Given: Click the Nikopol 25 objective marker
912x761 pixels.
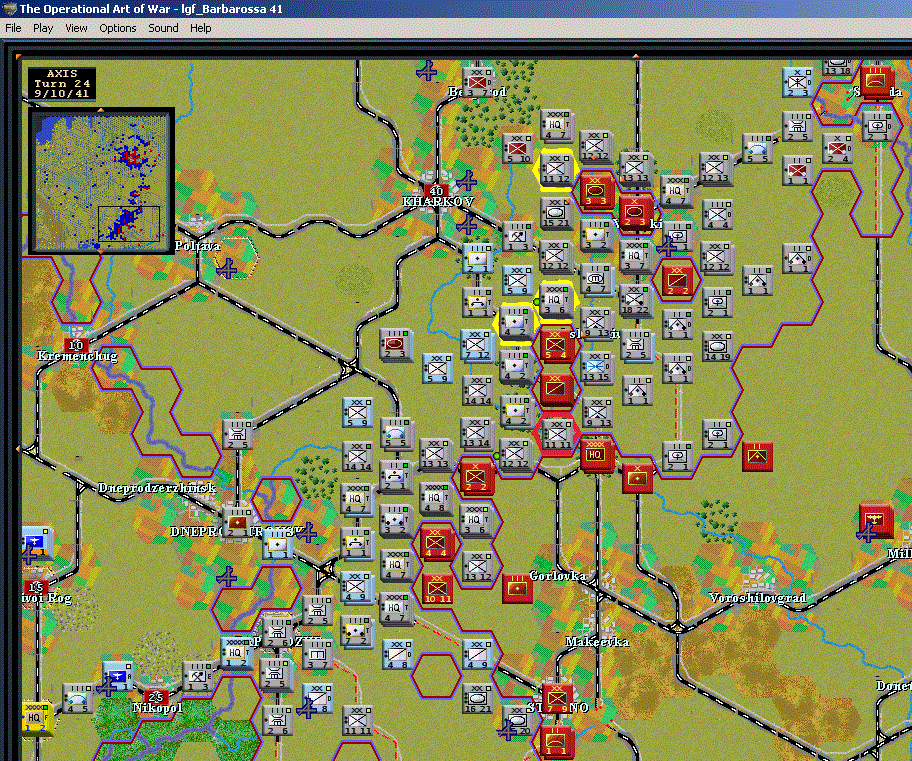Looking at the screenshot, I should [x=155, y=697].
